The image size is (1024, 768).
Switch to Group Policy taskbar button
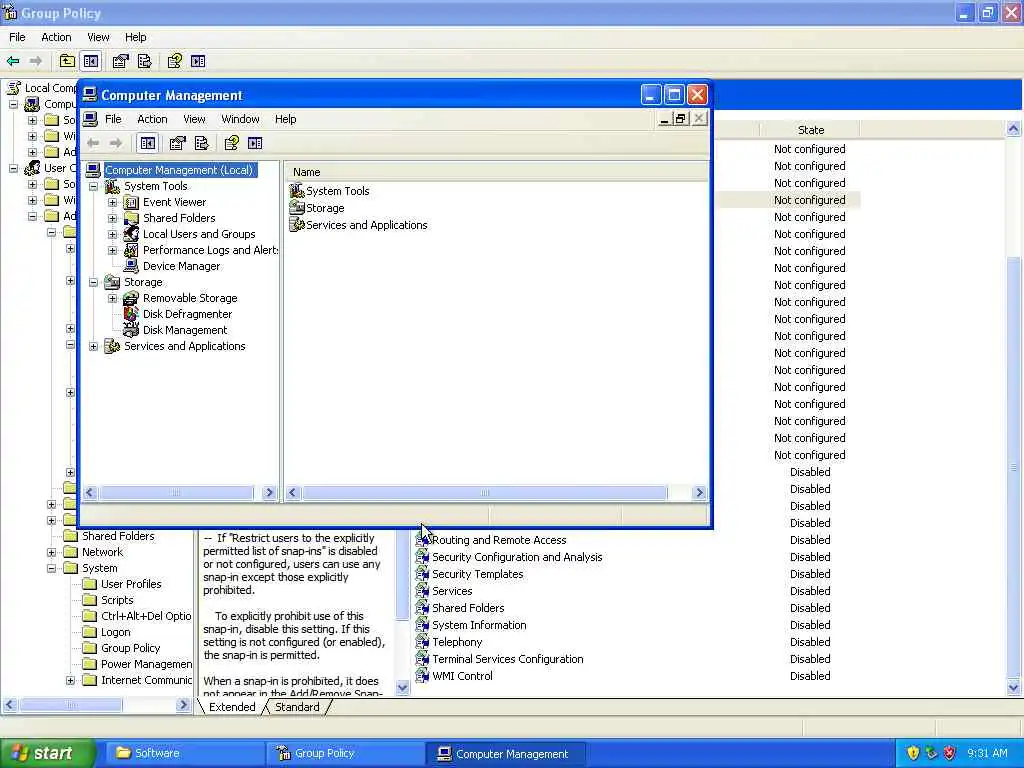click(344, 753)
